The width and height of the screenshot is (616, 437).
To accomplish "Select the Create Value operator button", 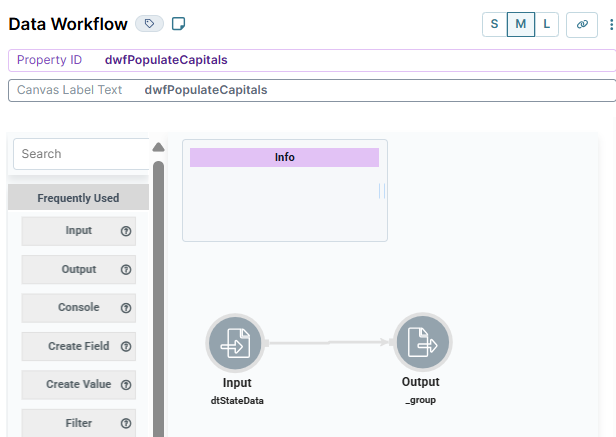I will coord(79,384).
